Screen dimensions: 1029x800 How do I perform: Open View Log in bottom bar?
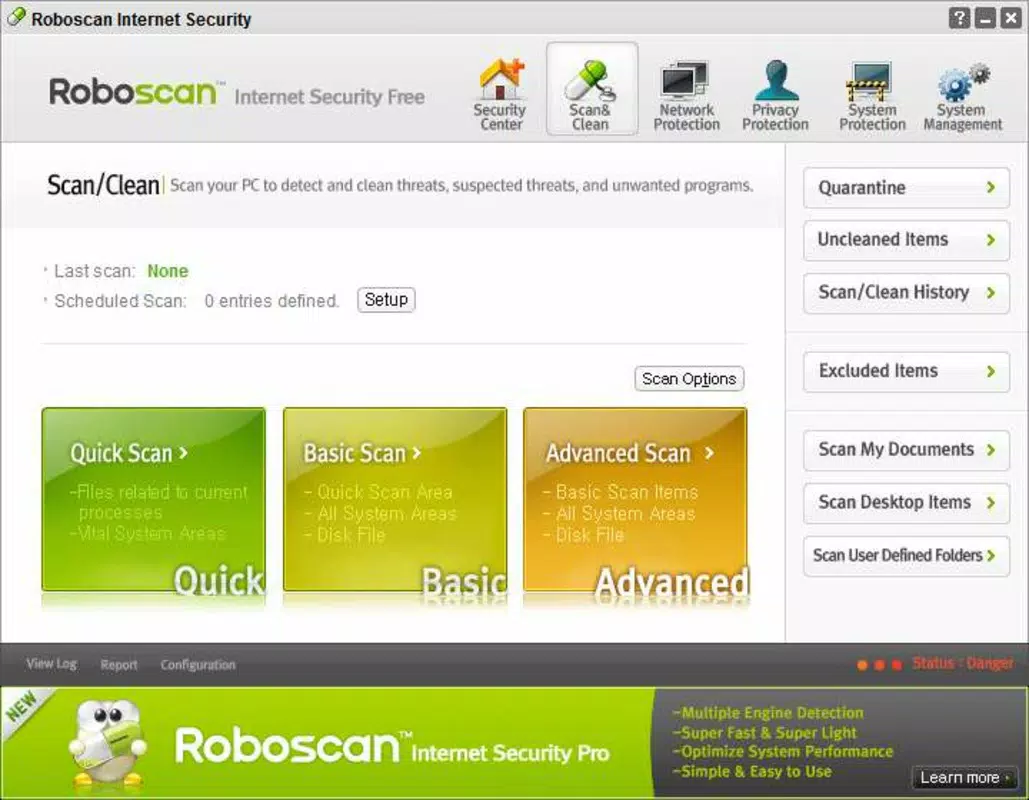[x=51, y=664]
